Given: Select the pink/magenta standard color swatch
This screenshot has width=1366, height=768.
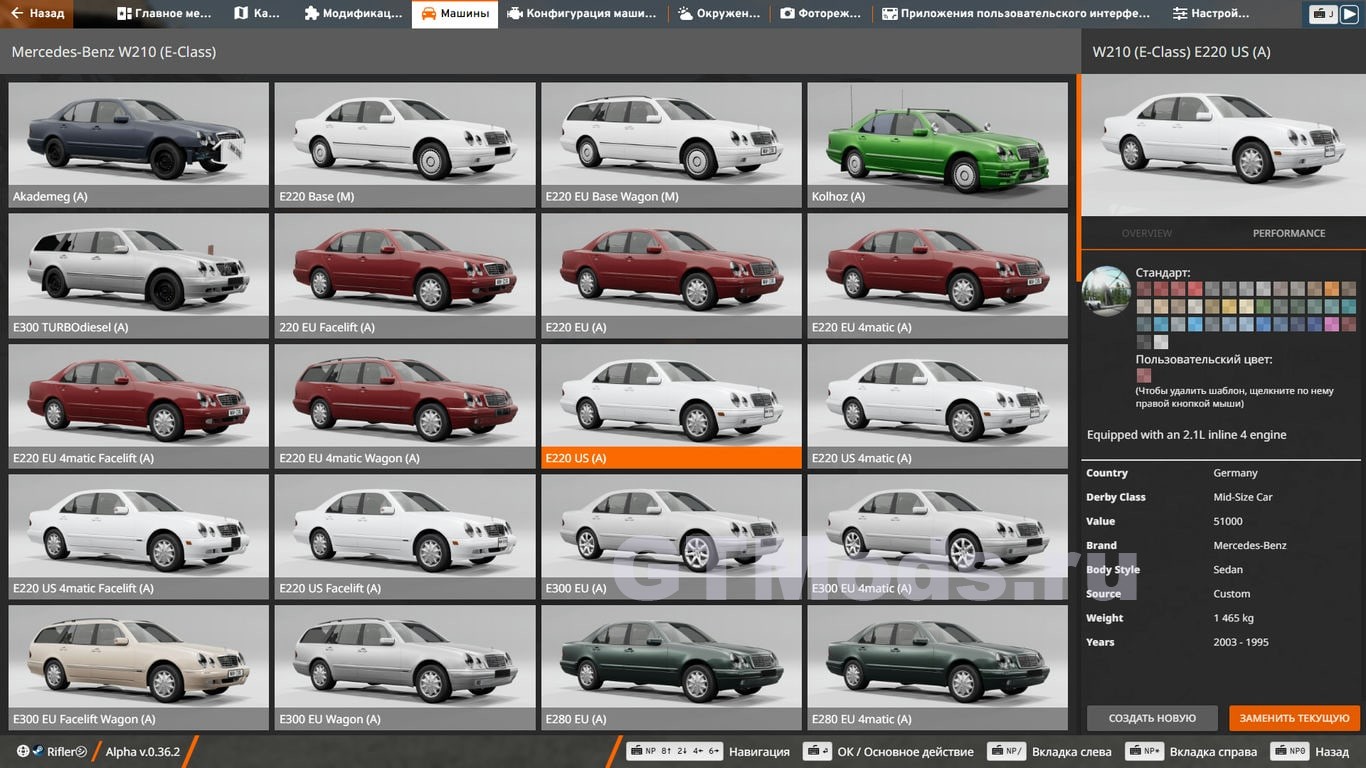Looking at the screenshot, I should (1332, 324).
